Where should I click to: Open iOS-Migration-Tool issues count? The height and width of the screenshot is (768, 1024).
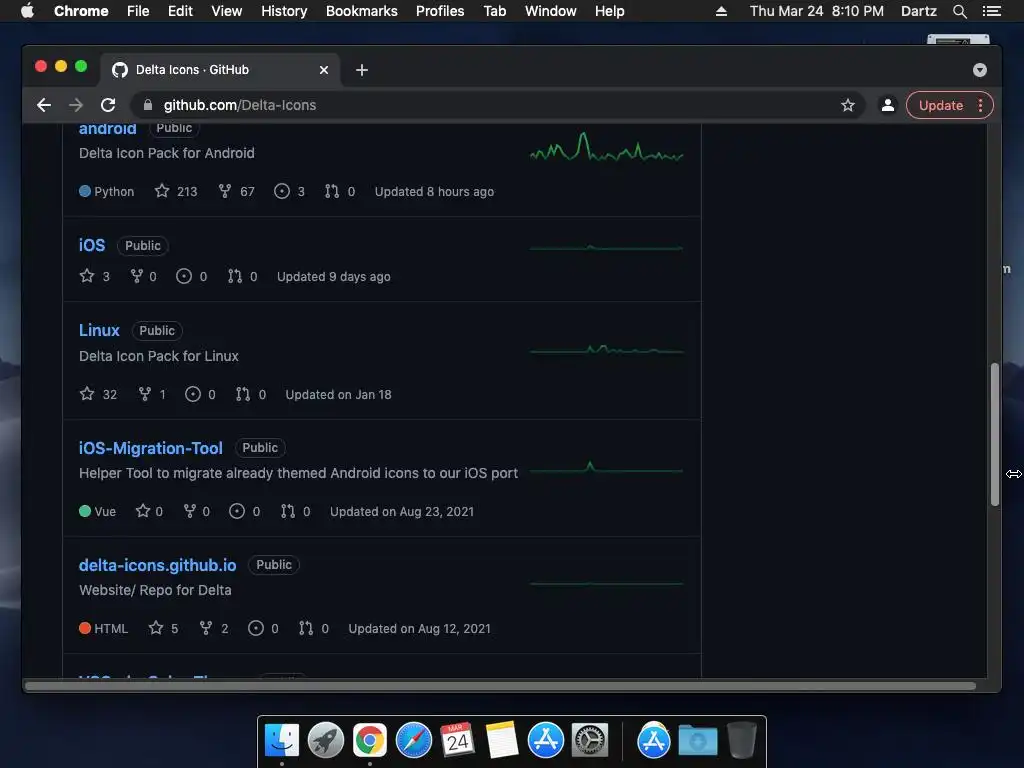245,511
